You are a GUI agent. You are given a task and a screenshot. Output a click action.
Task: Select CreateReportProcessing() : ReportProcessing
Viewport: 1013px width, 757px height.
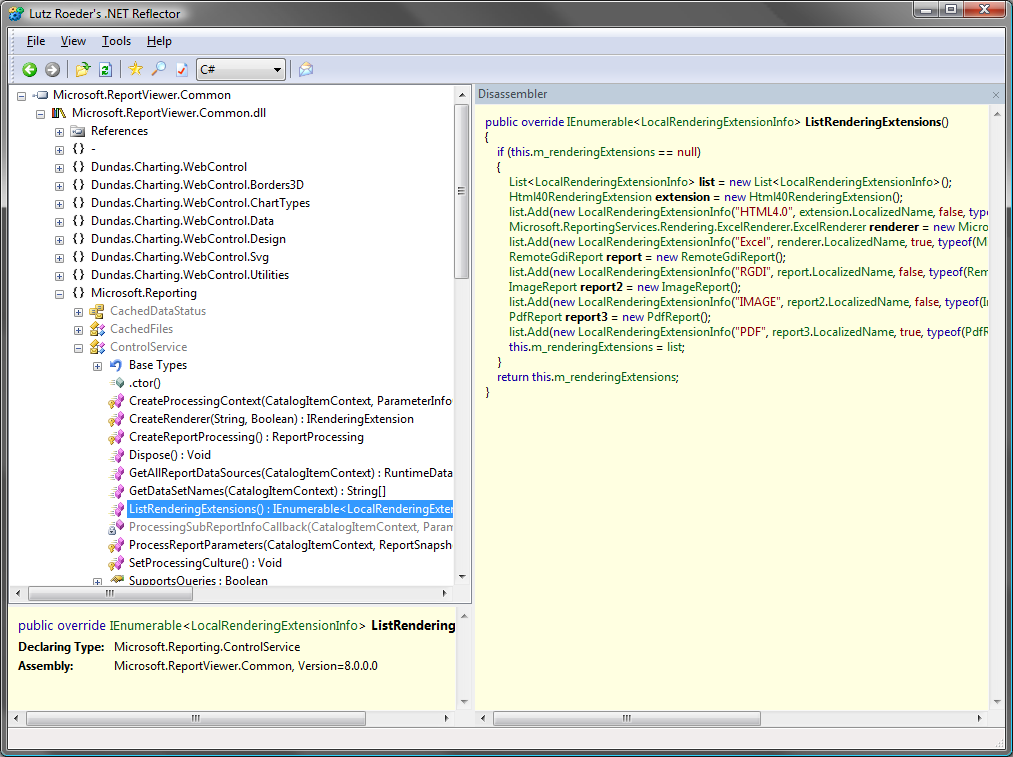coord(246,437)
